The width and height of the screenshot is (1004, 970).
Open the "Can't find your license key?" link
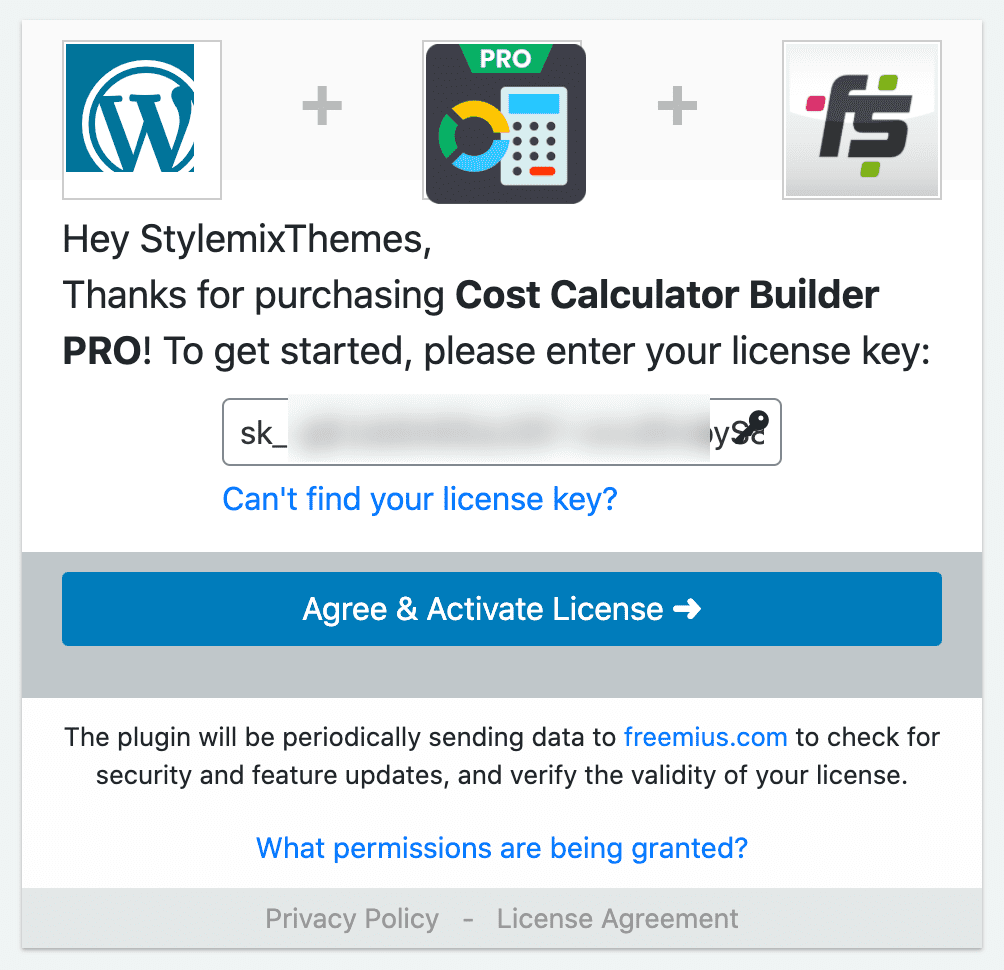coord(420,498)
